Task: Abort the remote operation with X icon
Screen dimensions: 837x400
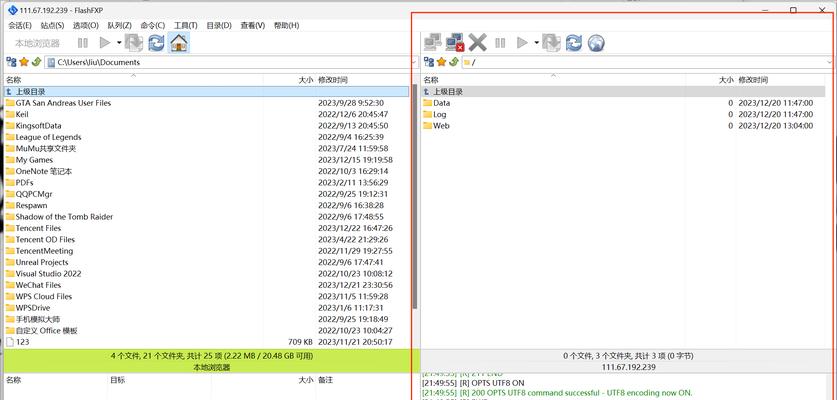Action: click(x=477, y=43)
